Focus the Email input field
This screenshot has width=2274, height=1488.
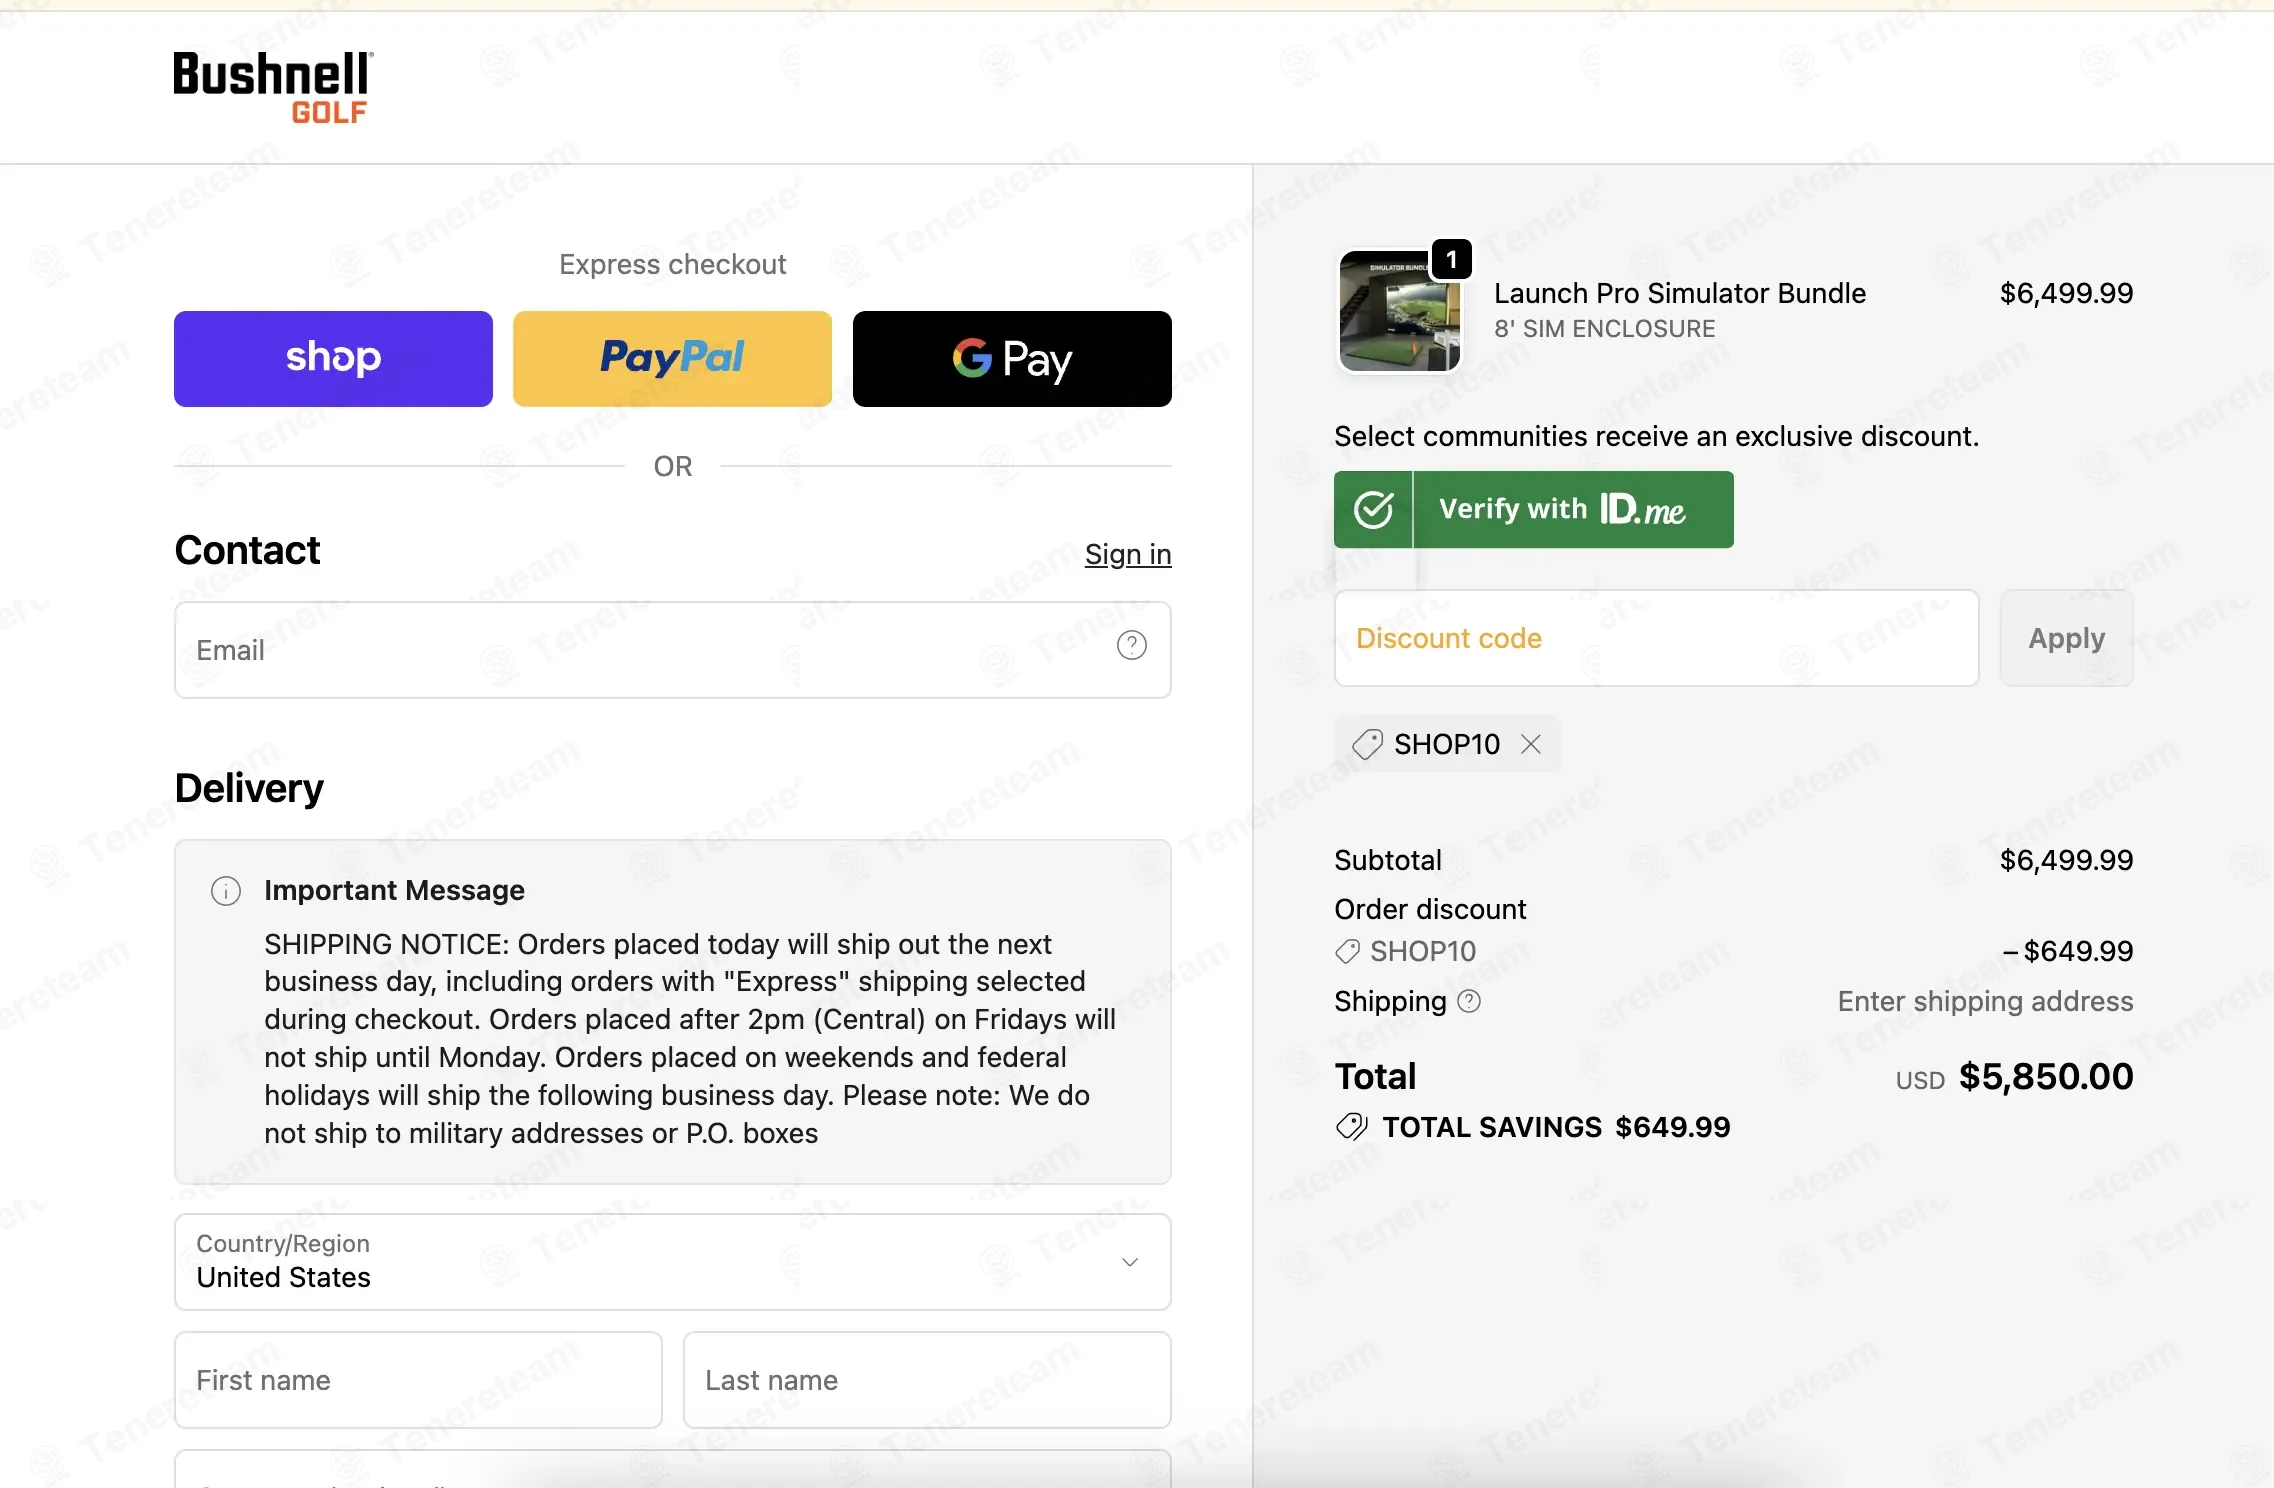click(x=673, y=650)
